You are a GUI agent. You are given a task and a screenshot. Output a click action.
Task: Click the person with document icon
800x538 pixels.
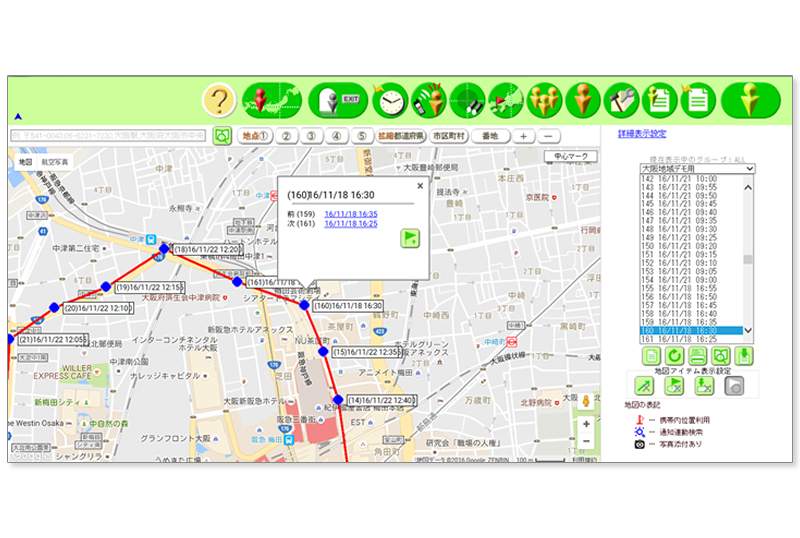(659, 101)
